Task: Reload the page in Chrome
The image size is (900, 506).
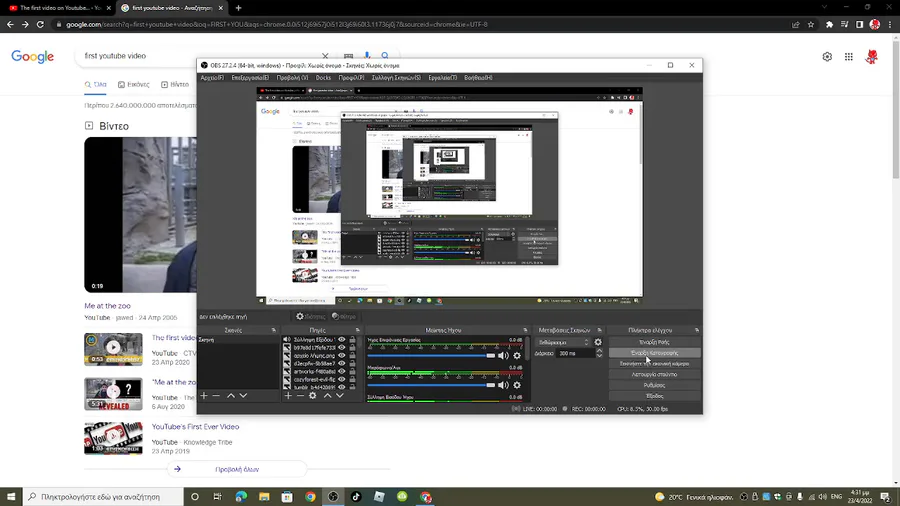Action: (x=40, y=25)
